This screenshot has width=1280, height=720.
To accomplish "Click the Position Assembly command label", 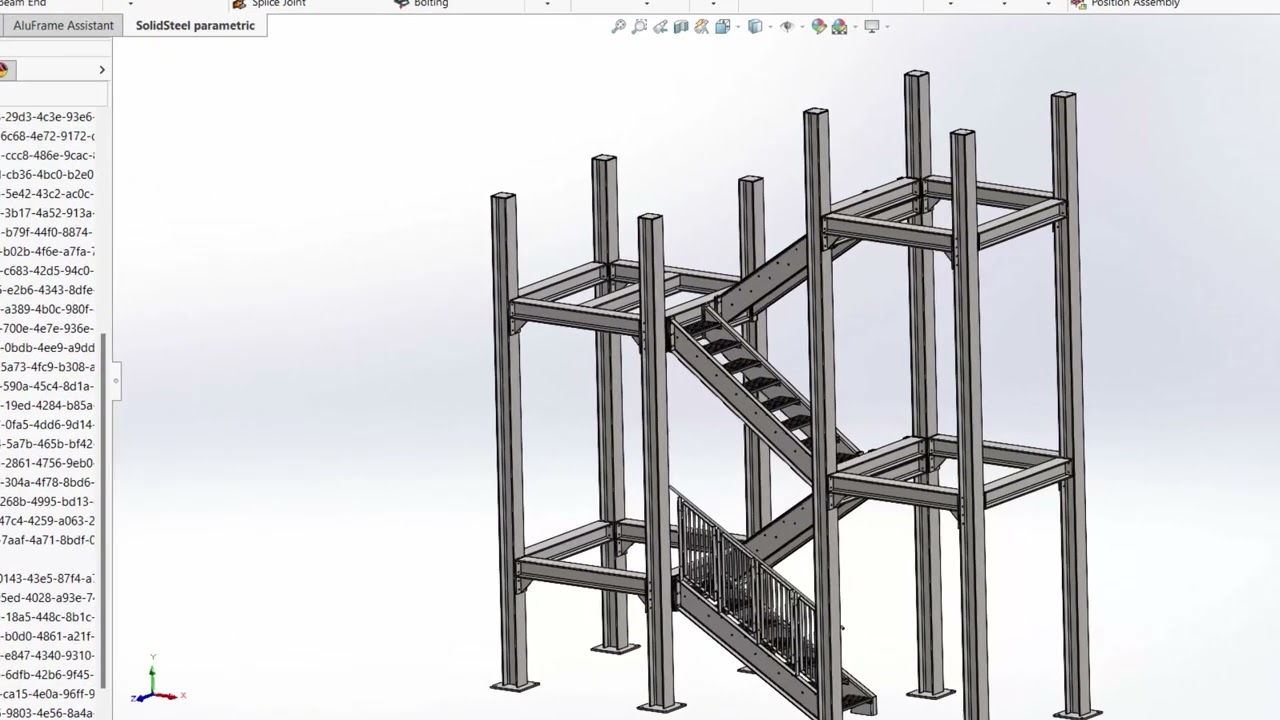I will tap(1135, 4).
